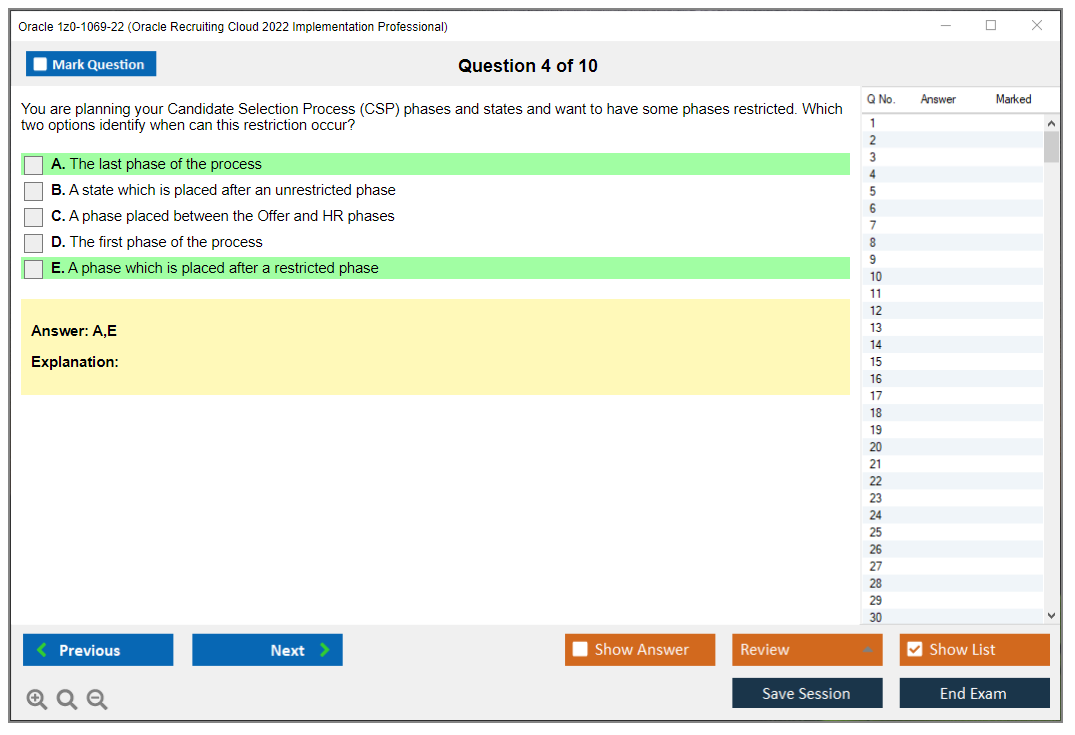Click the white square icon on Show Answer

tap(580, 649)
